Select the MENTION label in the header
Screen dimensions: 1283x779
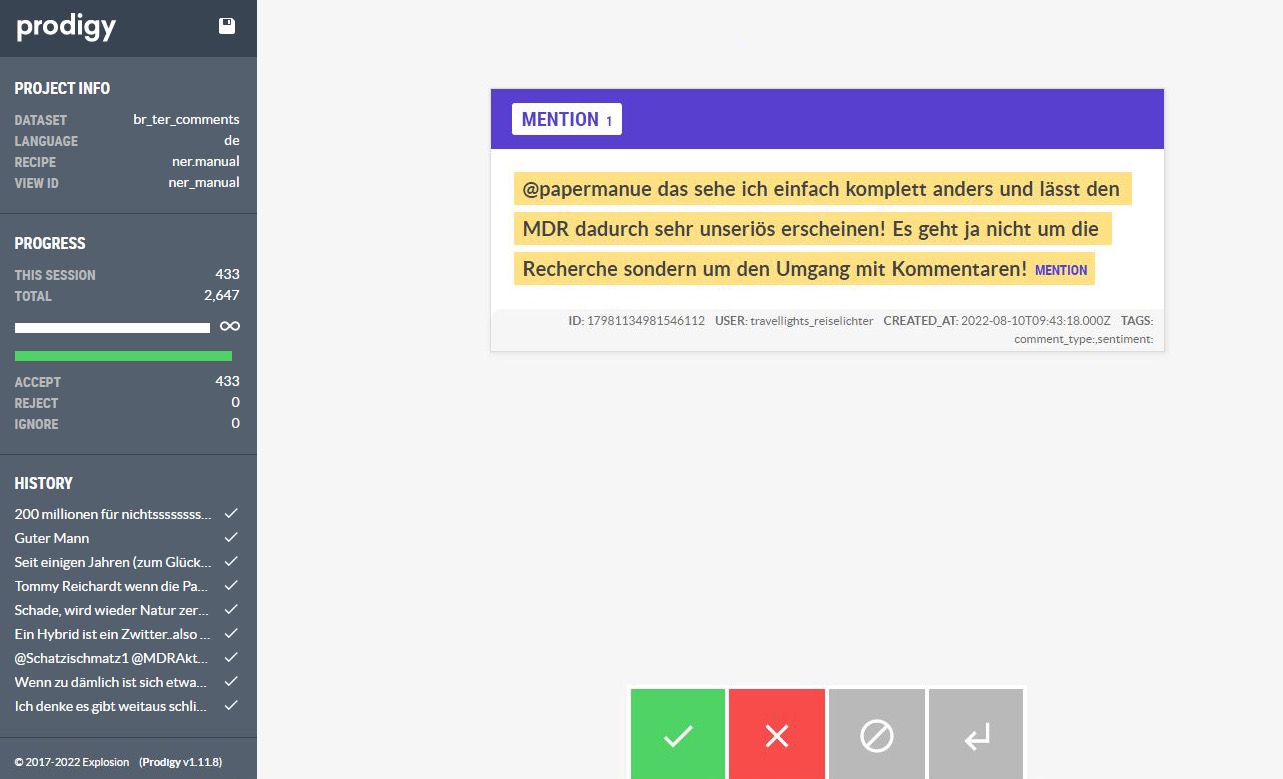pos(566,119)
